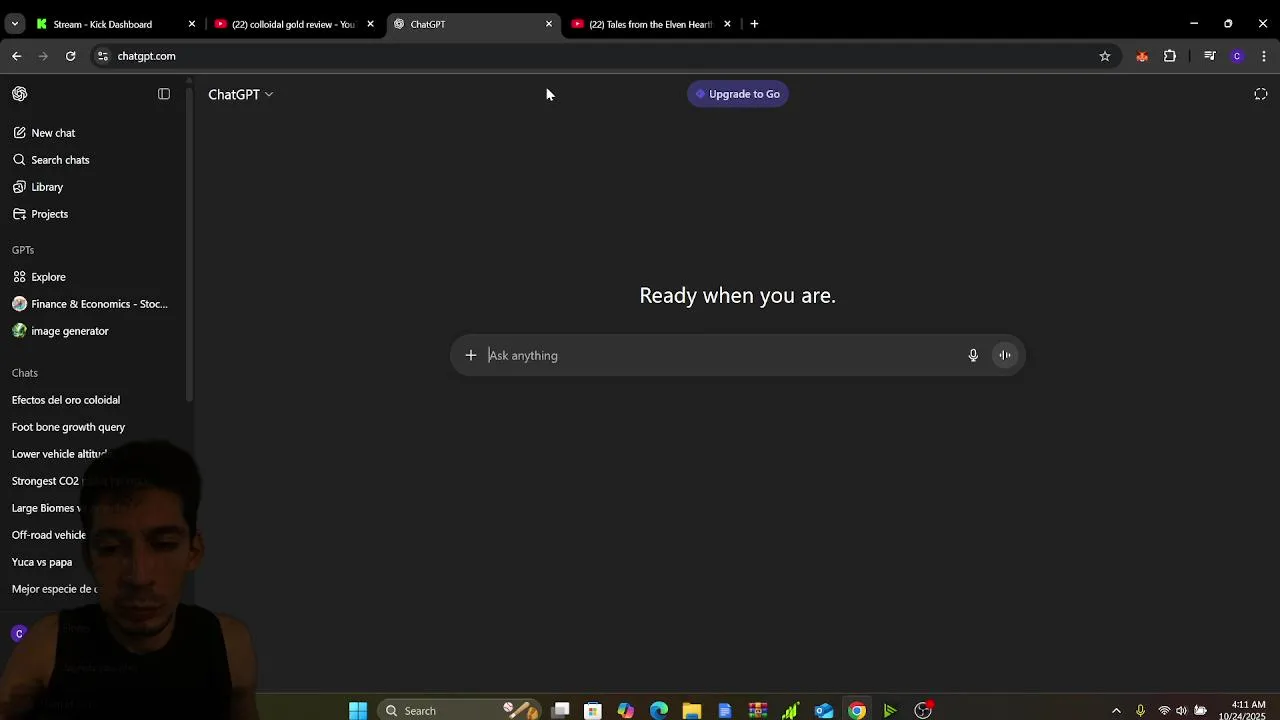1280x720 pixels.
Task: Open Microsoft Edge from the taskbar
Action: point(659,711)
